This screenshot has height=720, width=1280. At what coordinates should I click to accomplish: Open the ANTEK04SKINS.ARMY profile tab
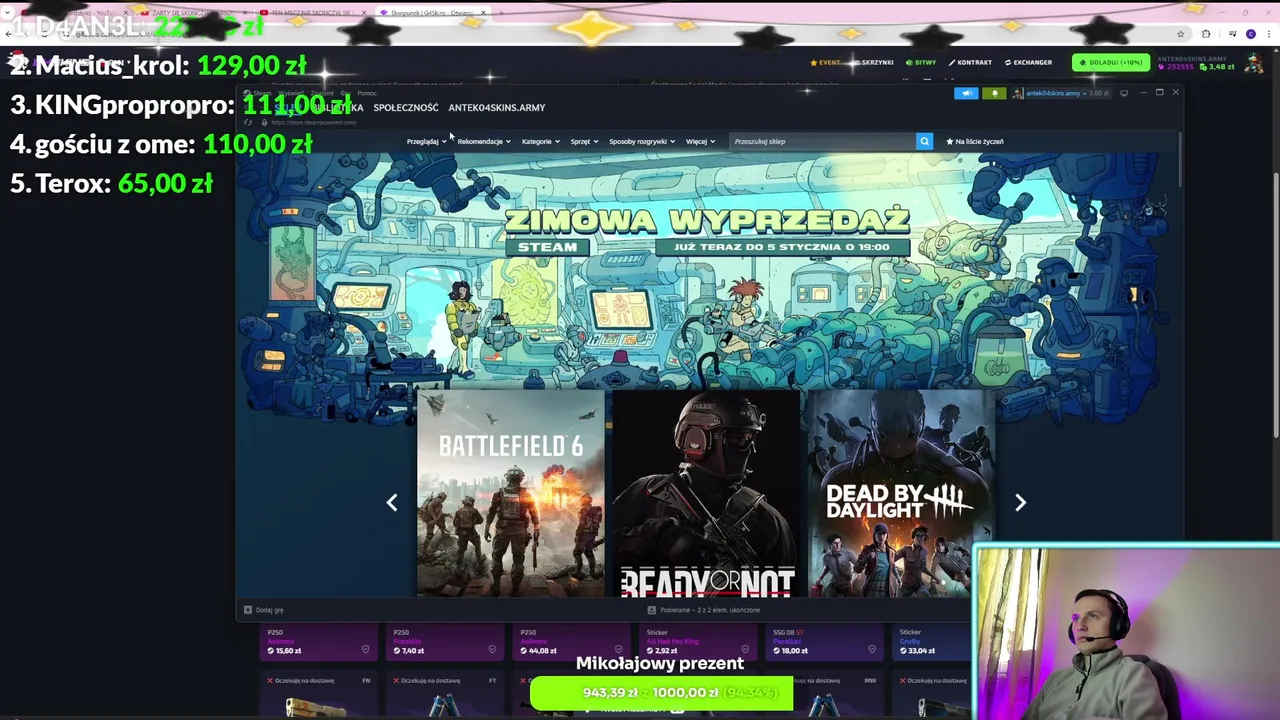coord(497,107)
